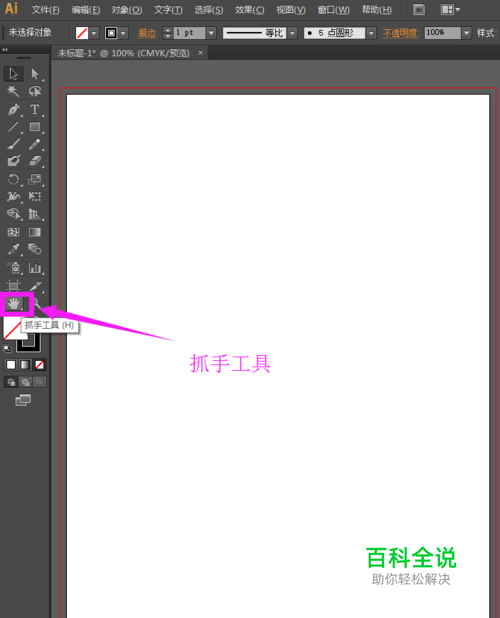The height and width of the screenshot is (618, 500).
Task: Select the Perspective Grid tool
Action: point(35,214)
